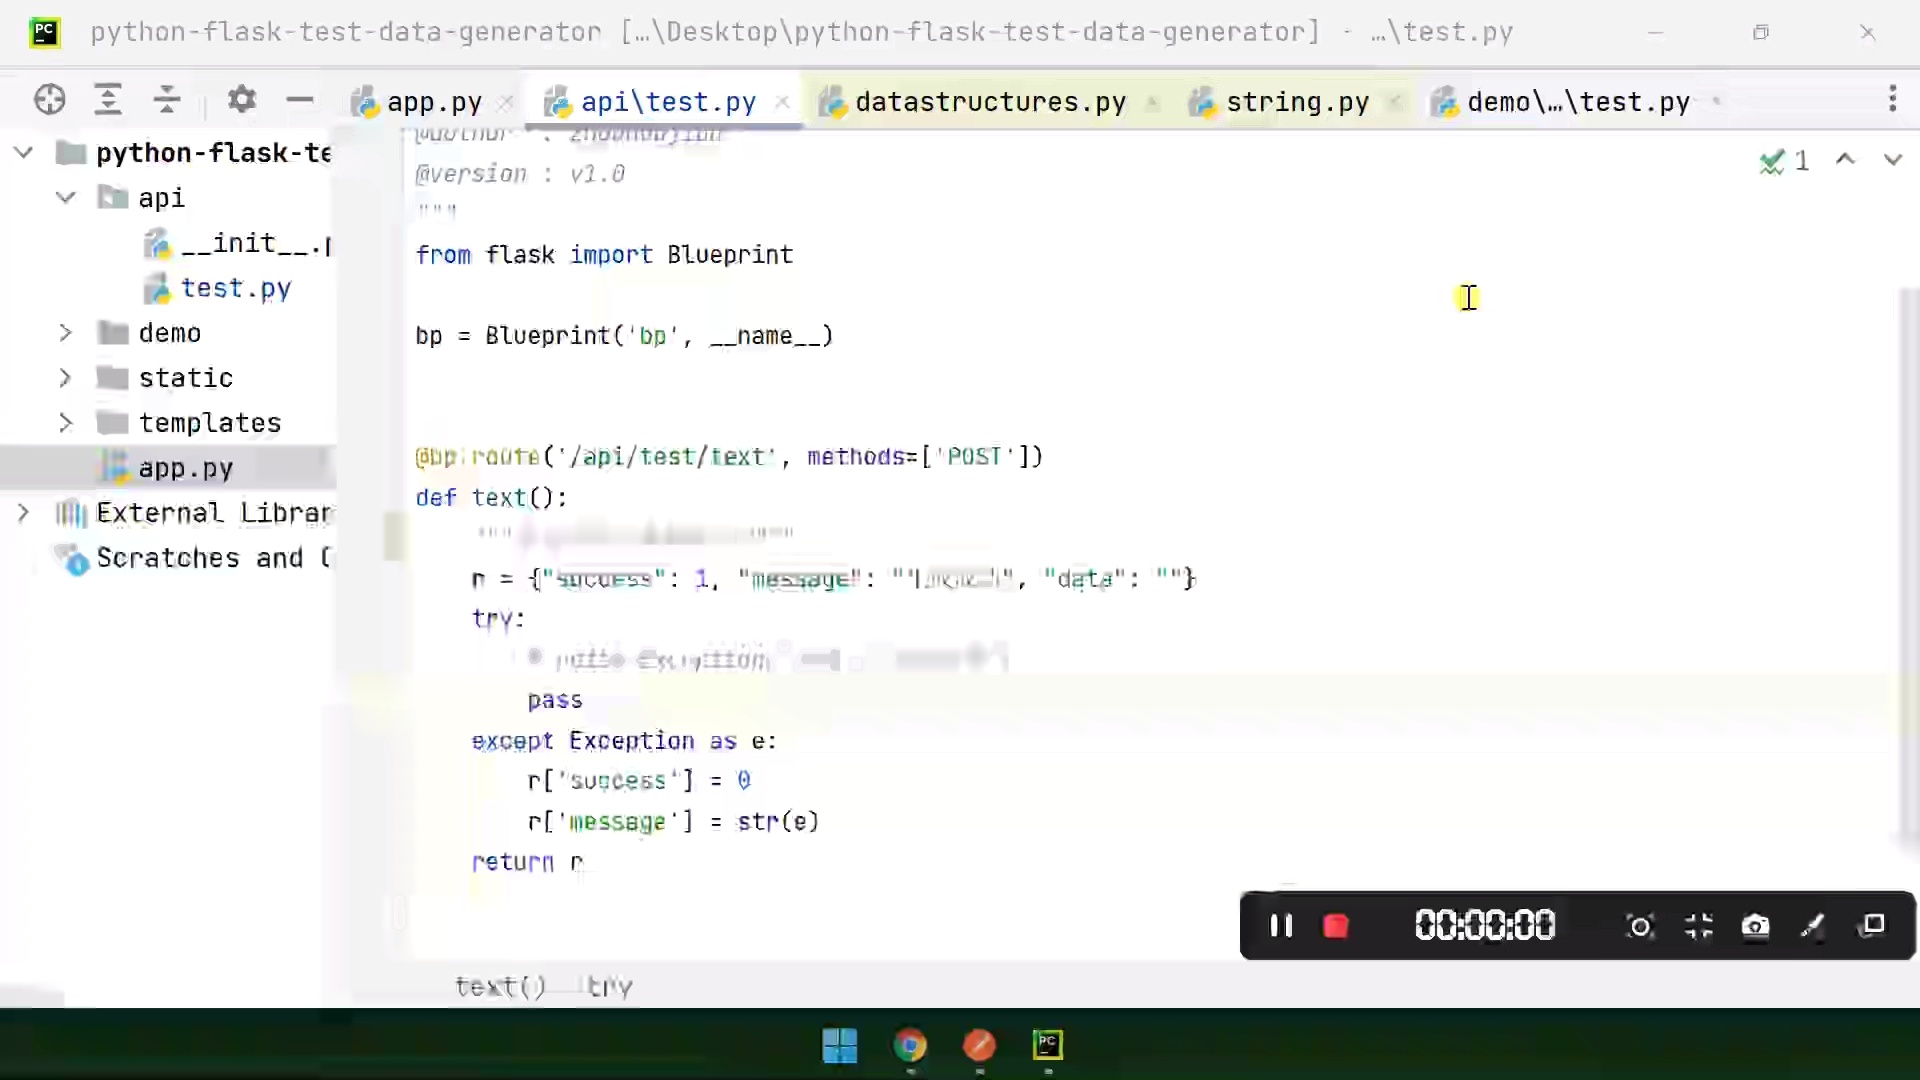Select the annotation pen tool
The image size is (1920, 1080).
coord(1813,926)
